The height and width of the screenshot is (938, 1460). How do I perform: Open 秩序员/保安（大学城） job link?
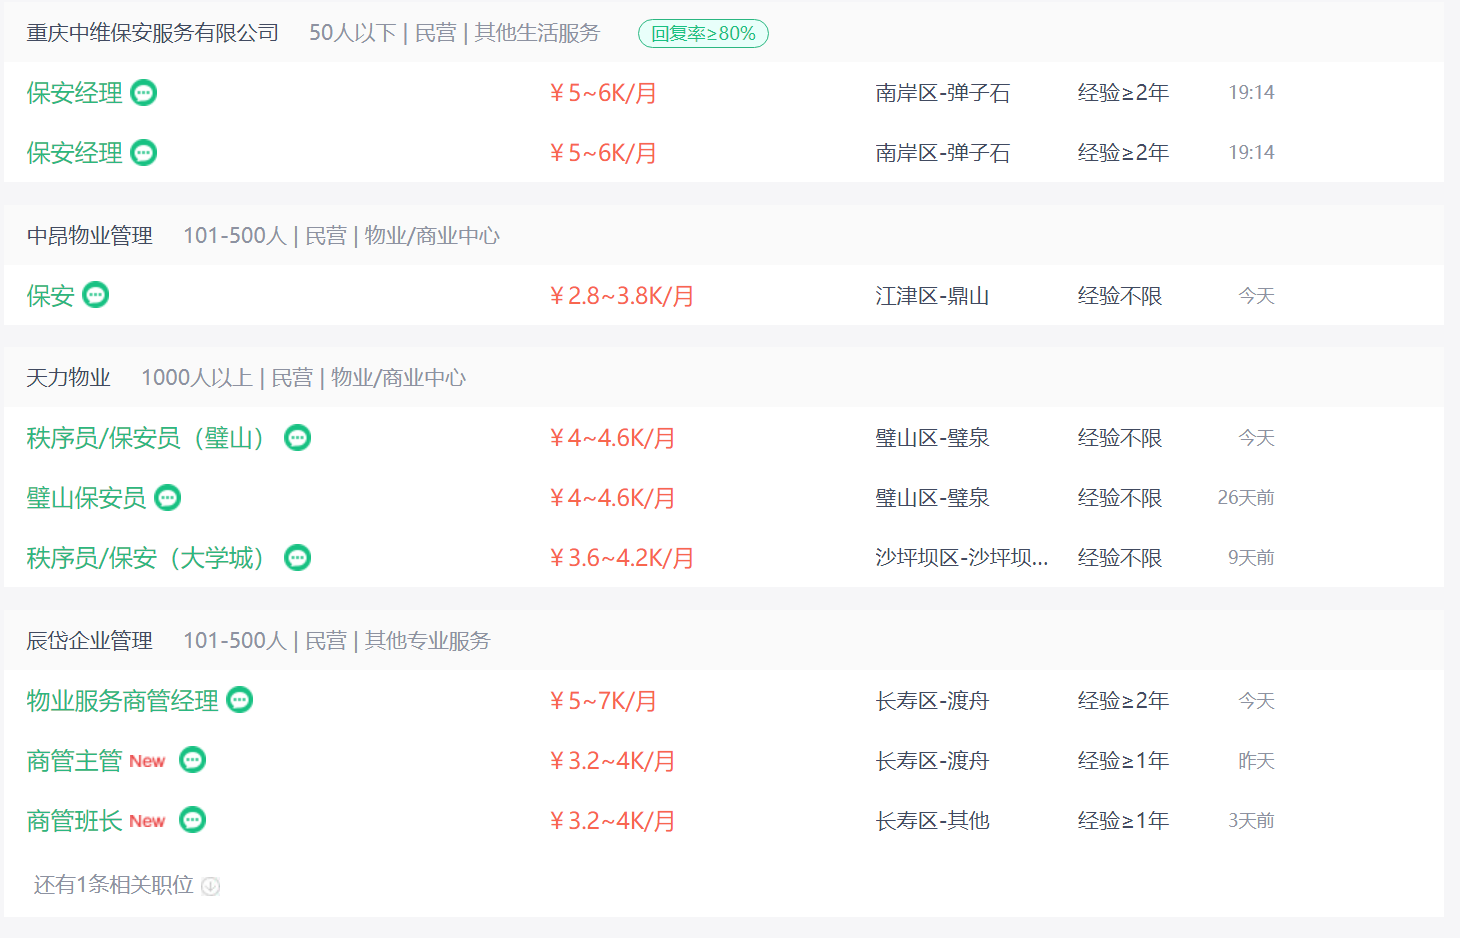(145, 558)
